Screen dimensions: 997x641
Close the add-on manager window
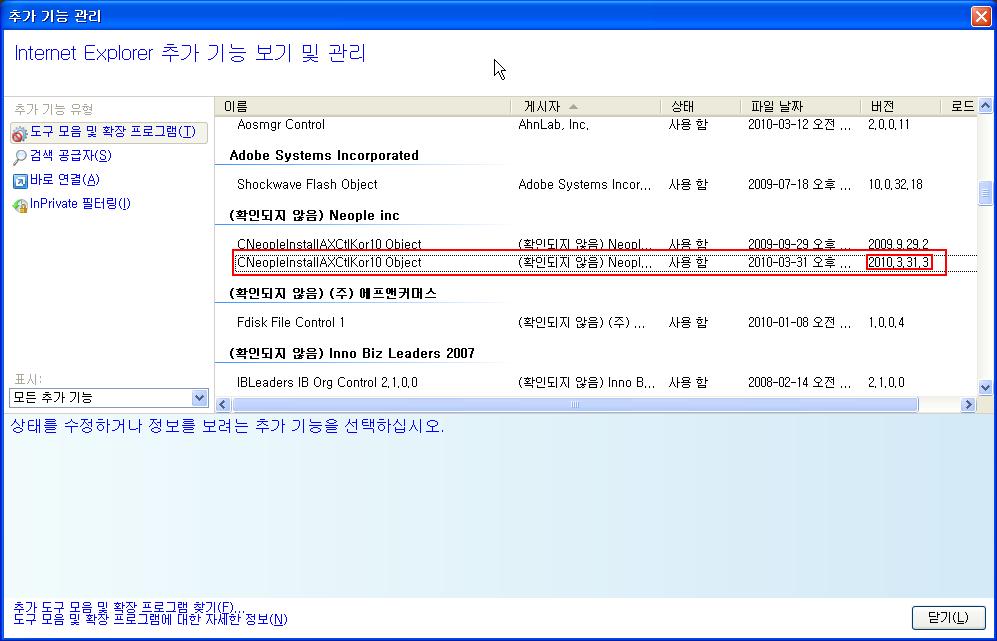980,16
